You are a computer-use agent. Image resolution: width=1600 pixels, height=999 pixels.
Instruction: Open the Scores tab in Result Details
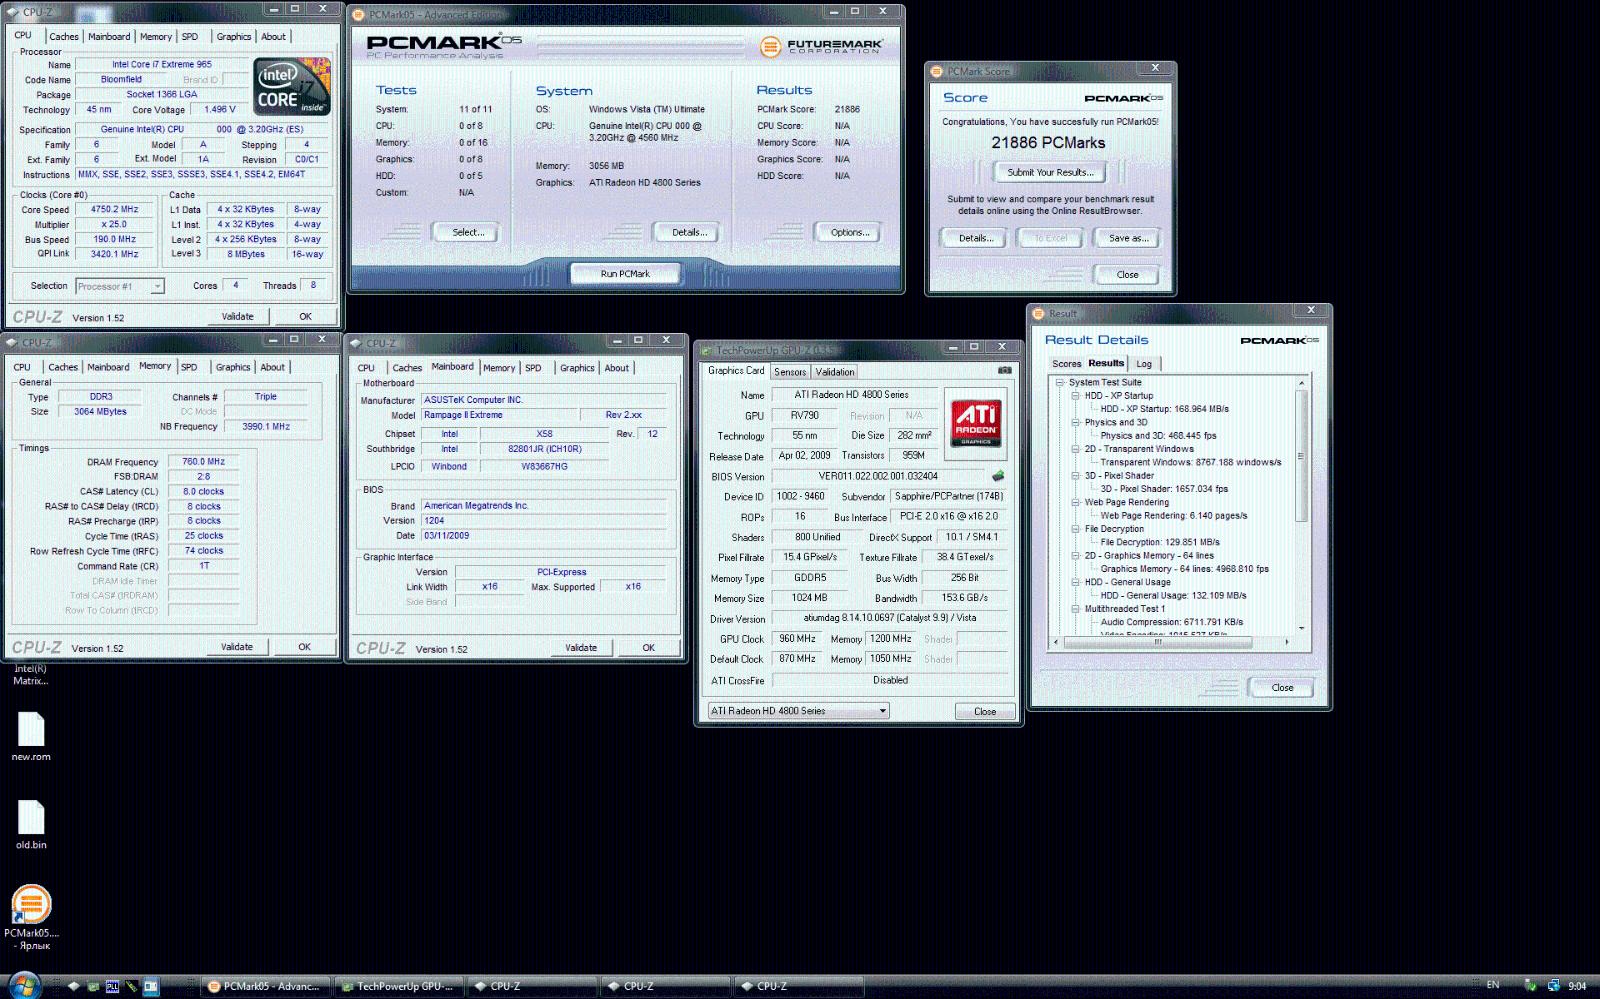coord(1066,364)
